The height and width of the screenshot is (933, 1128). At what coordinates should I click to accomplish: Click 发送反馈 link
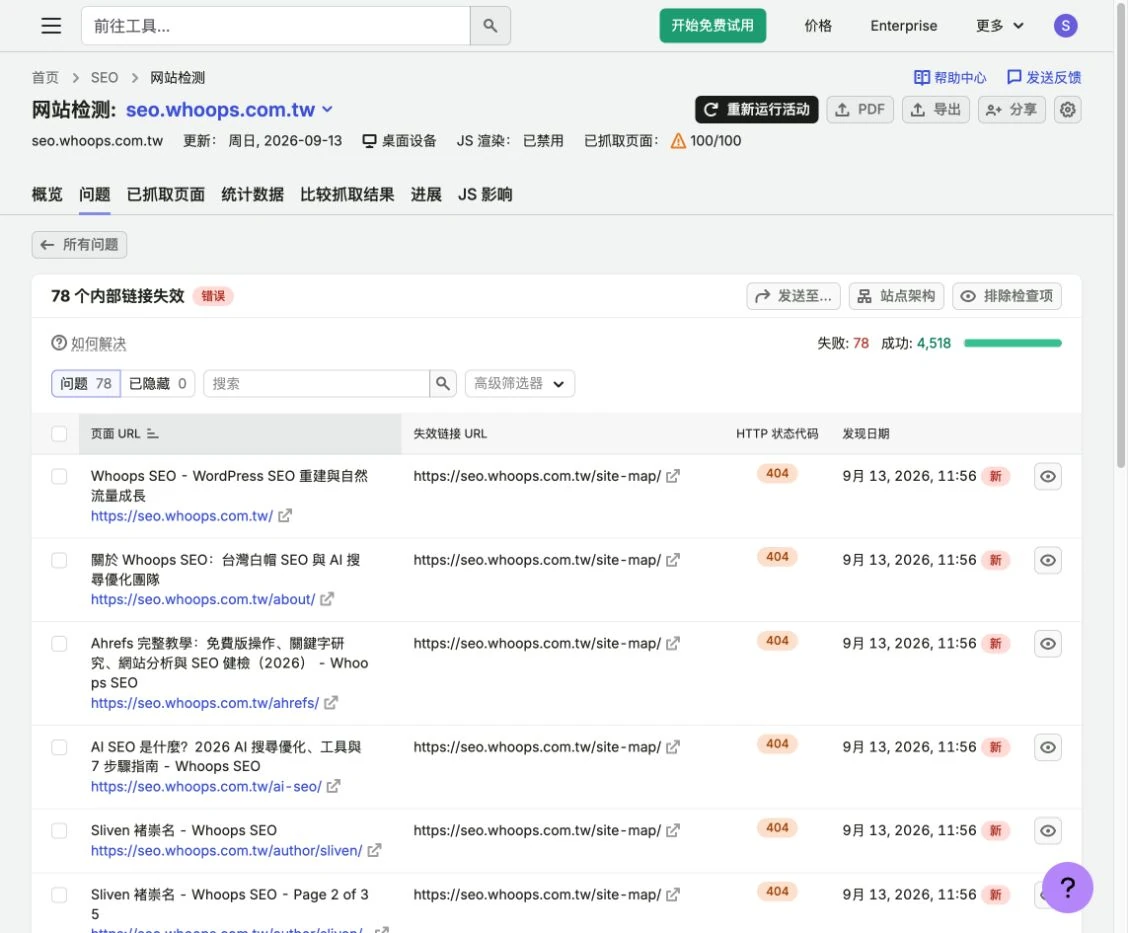coord(1044,78)
